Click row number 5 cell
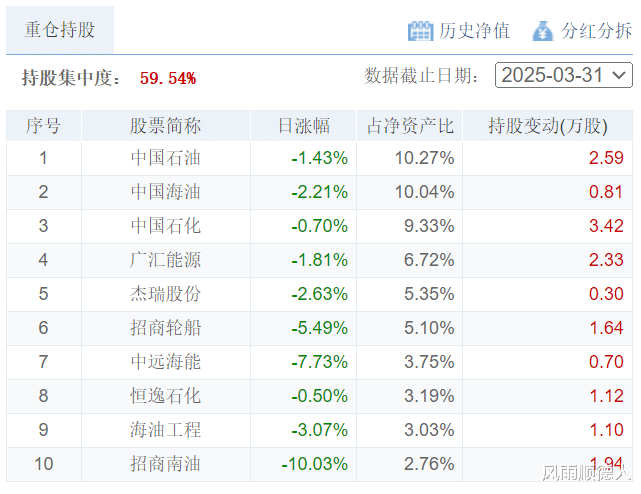 click(44, 294)
